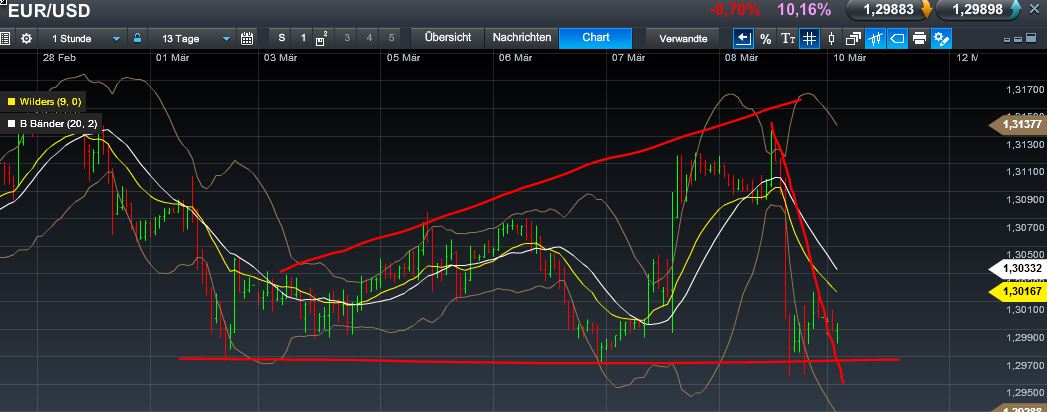Screen dimensions: 1047x412
Task: Choose the smallest panel size icon
Action: tap(1008, 40)
